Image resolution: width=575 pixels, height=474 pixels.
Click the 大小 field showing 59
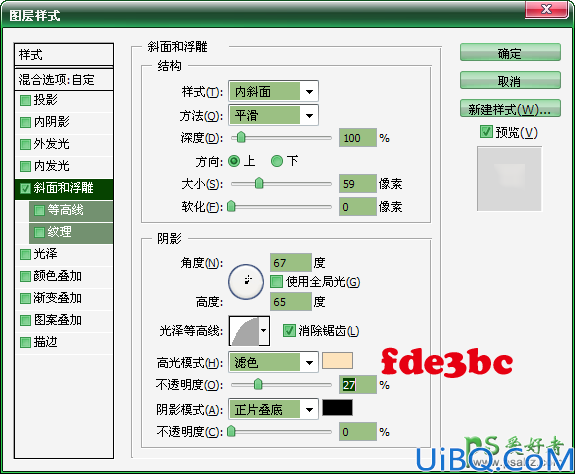coord(358,184)
